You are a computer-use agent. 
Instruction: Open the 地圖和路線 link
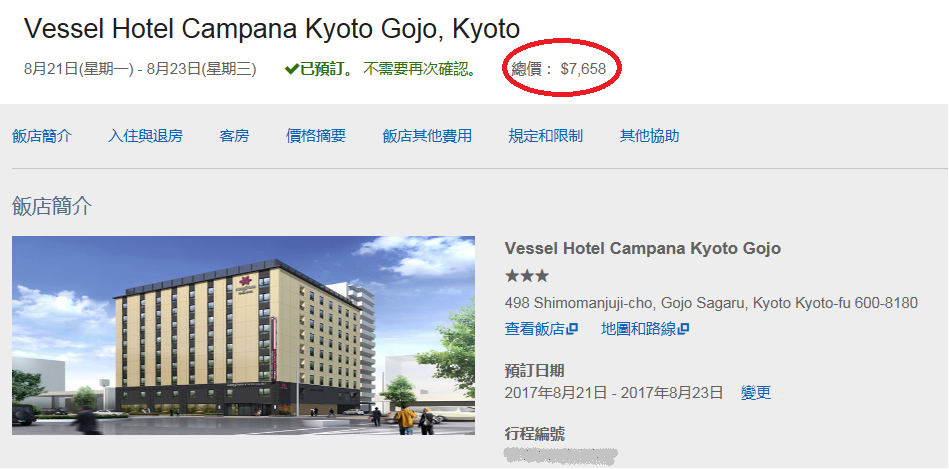click(x=639, y=329)
